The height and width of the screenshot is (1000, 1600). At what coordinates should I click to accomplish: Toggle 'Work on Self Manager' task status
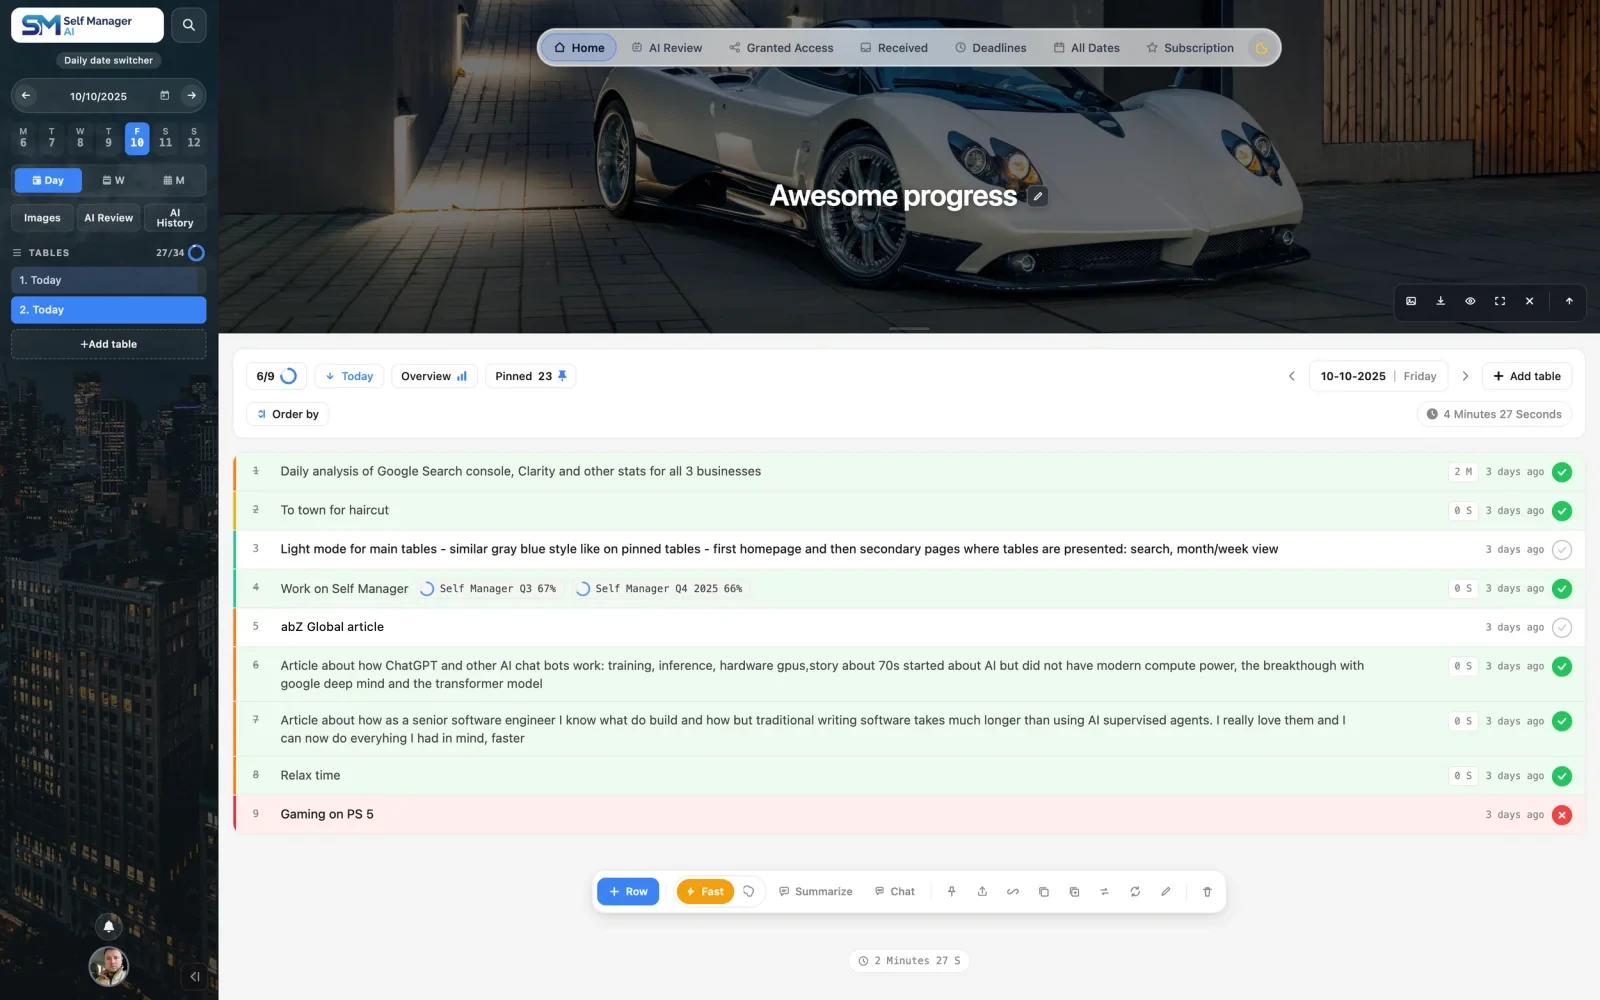coord(1562,589)
